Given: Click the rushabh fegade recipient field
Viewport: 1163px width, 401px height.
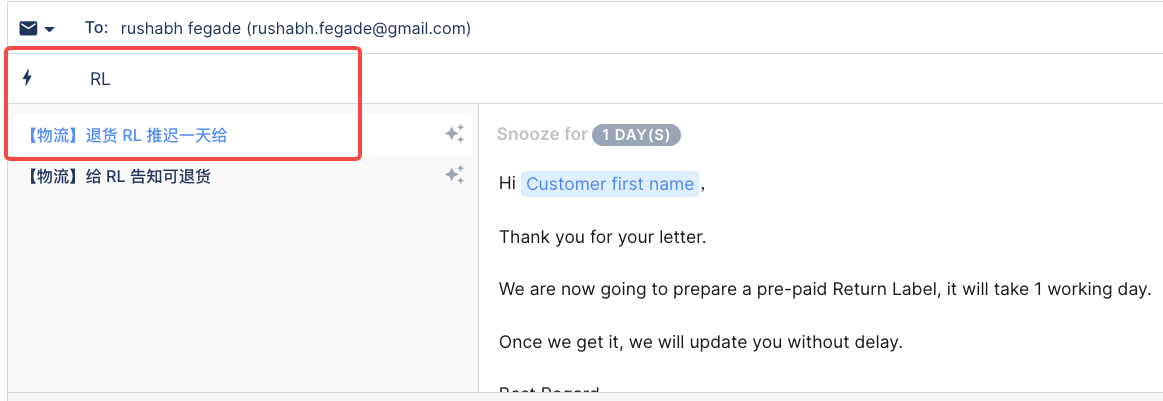Looking at the screenshot, I should tap(295, 28).
